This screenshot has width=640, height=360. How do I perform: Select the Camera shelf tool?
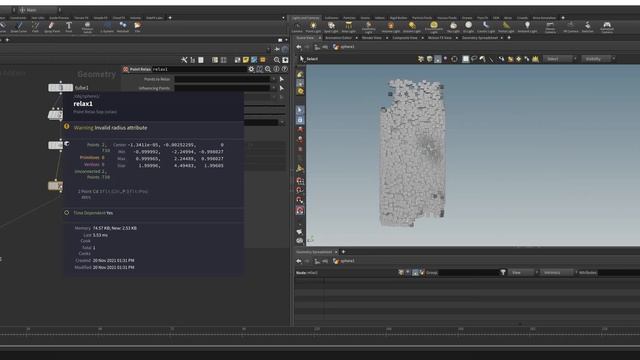point(297,27)
